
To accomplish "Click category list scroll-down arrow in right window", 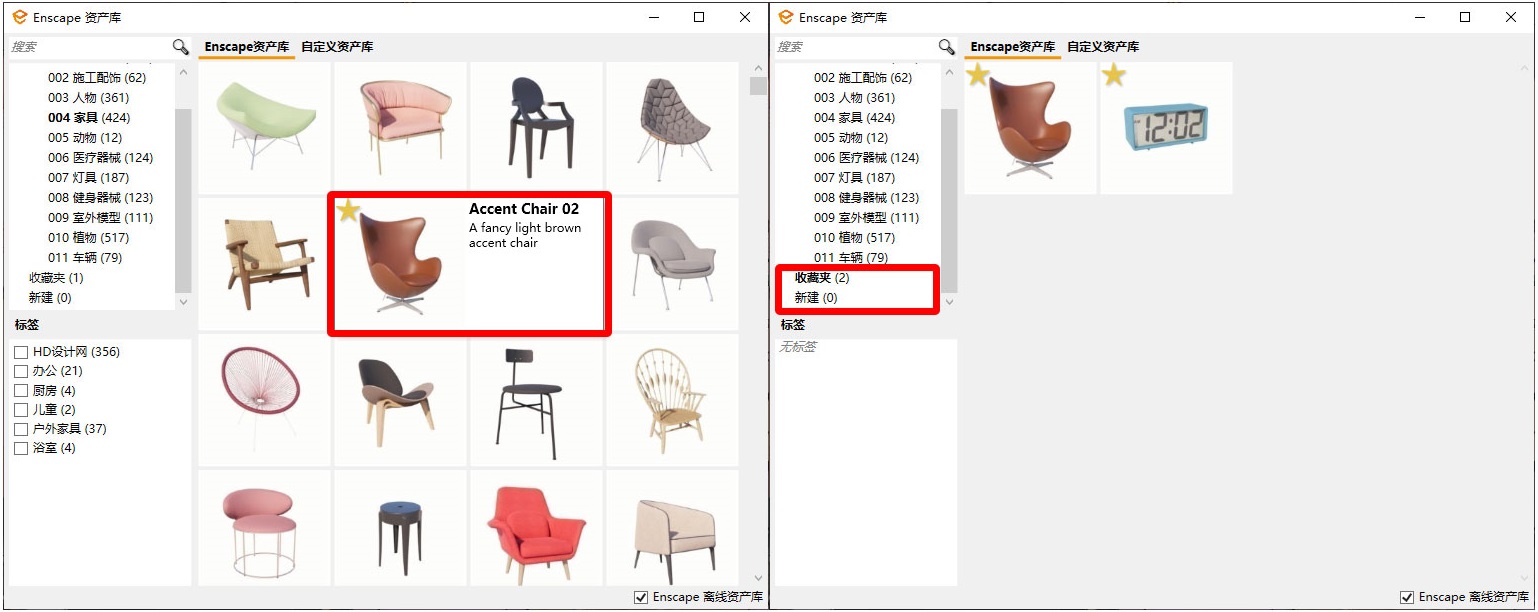I will (949, 301).
